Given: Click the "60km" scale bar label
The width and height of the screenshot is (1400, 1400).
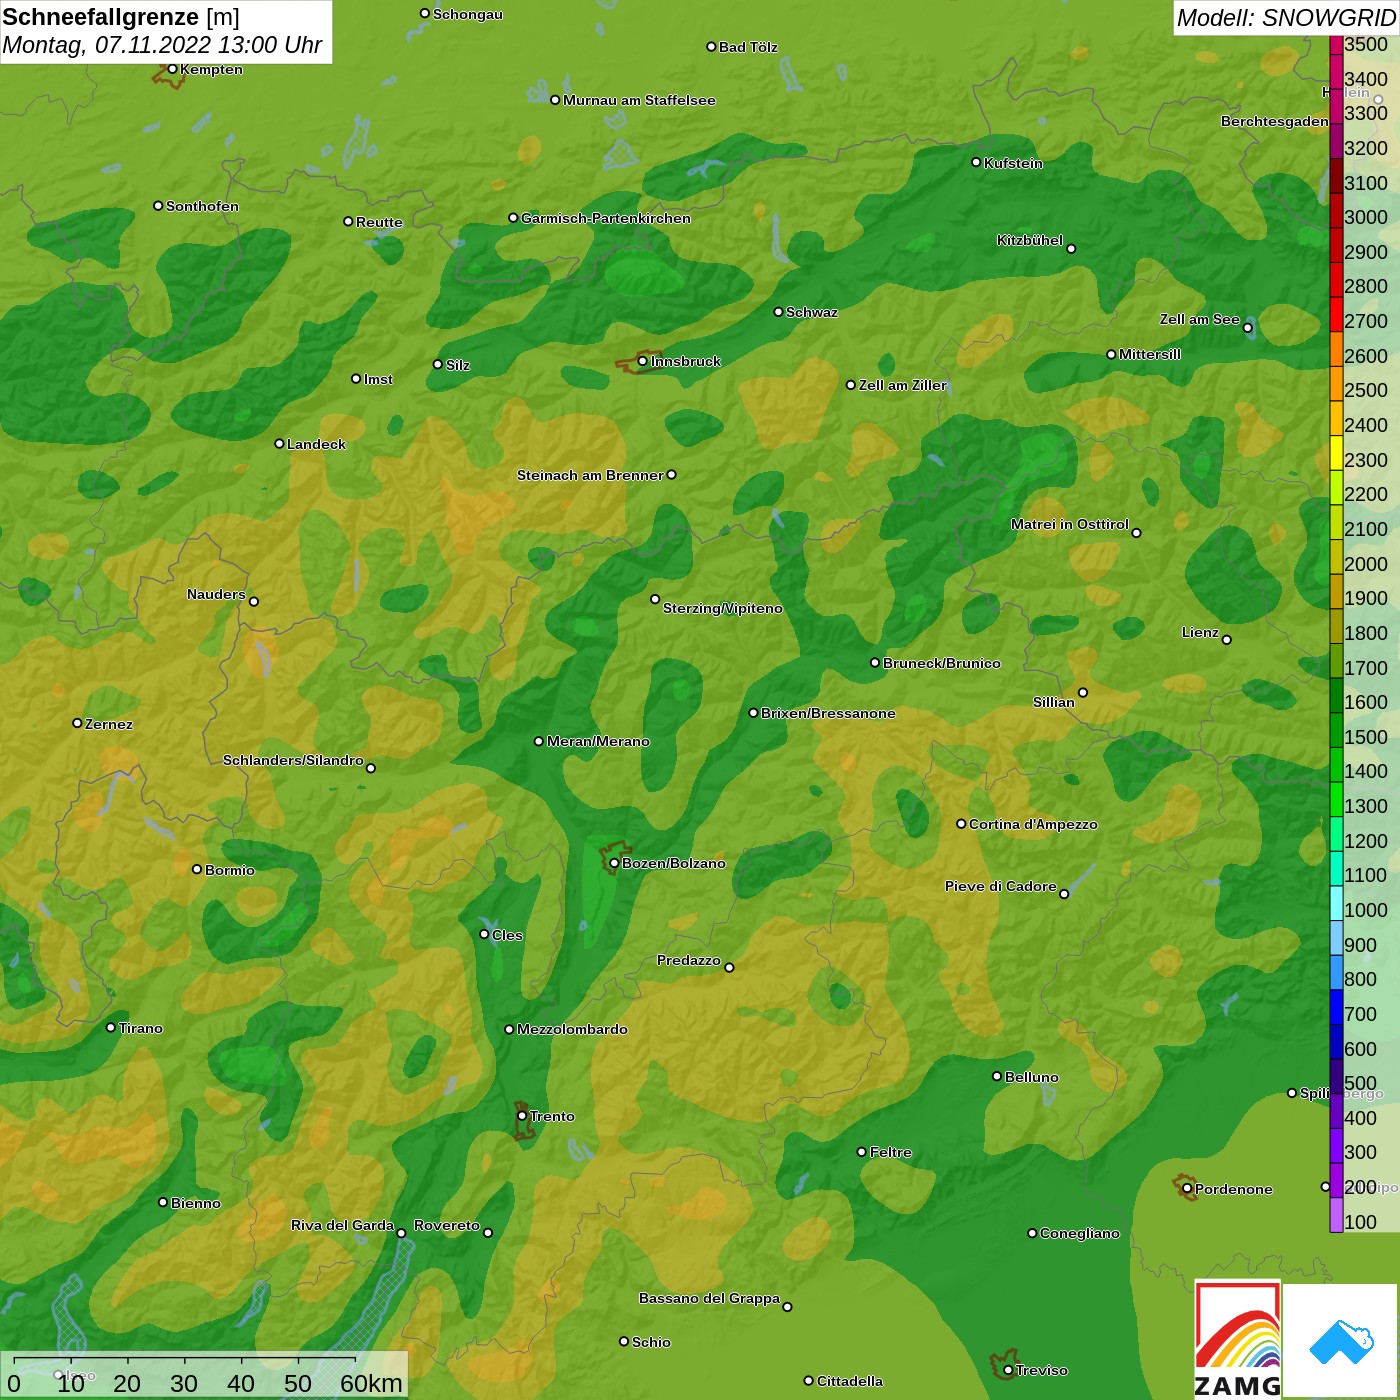Looking at the screenshot, I should tap(371, 1383).
